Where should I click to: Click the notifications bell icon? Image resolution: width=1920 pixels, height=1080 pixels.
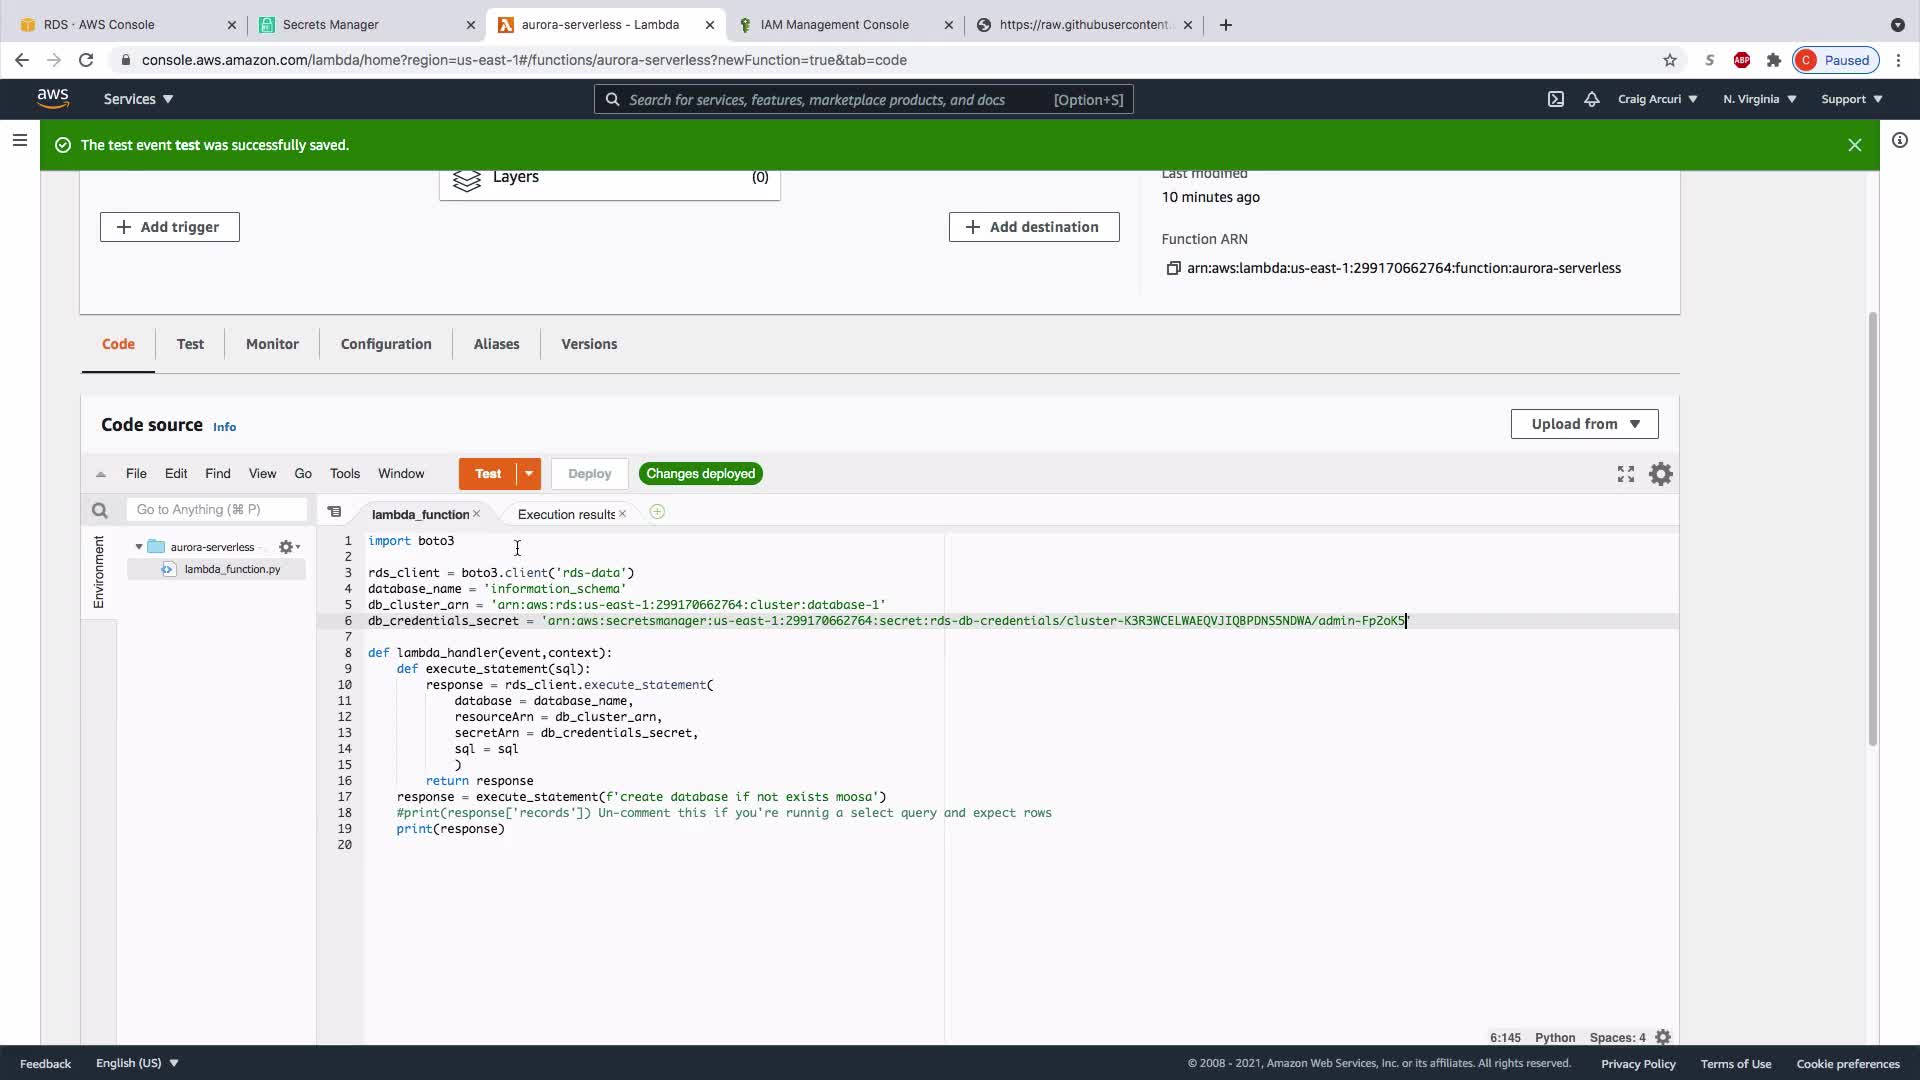tap(1592, 99)
